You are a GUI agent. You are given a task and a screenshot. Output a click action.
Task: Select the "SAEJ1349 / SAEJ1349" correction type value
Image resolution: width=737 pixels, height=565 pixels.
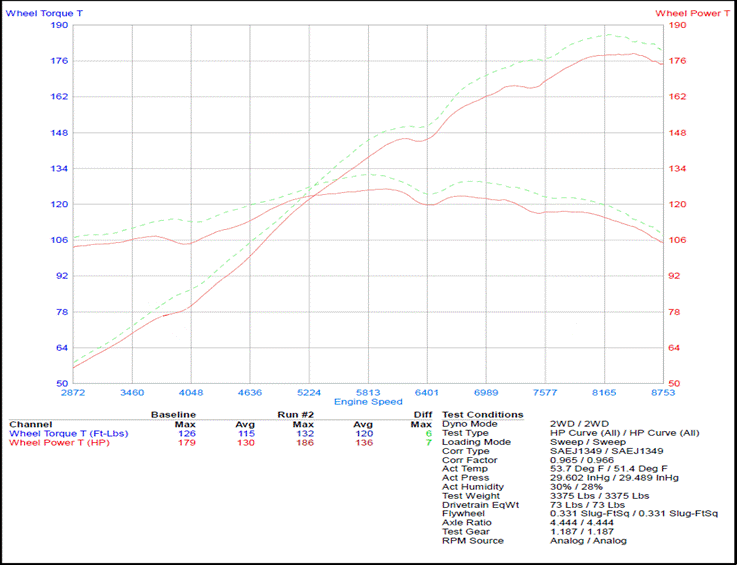(606, 451)
